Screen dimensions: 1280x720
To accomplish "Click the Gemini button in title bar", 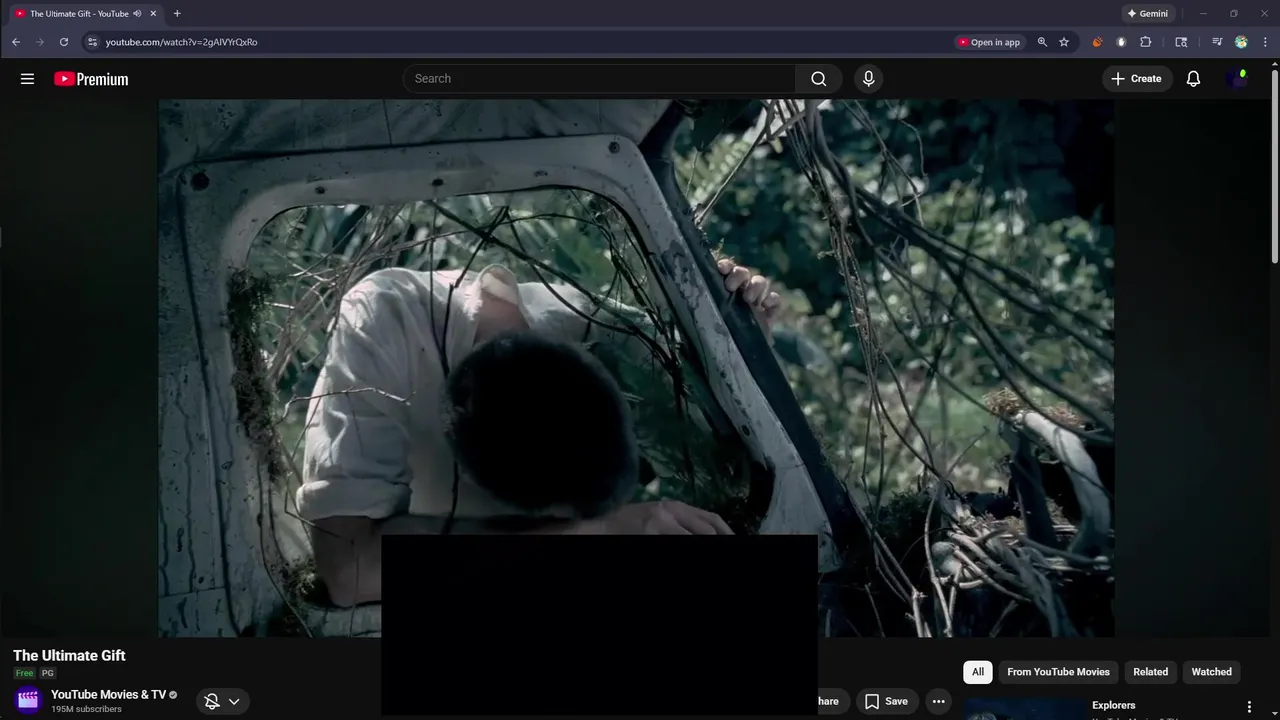I will coord(1147,14).
